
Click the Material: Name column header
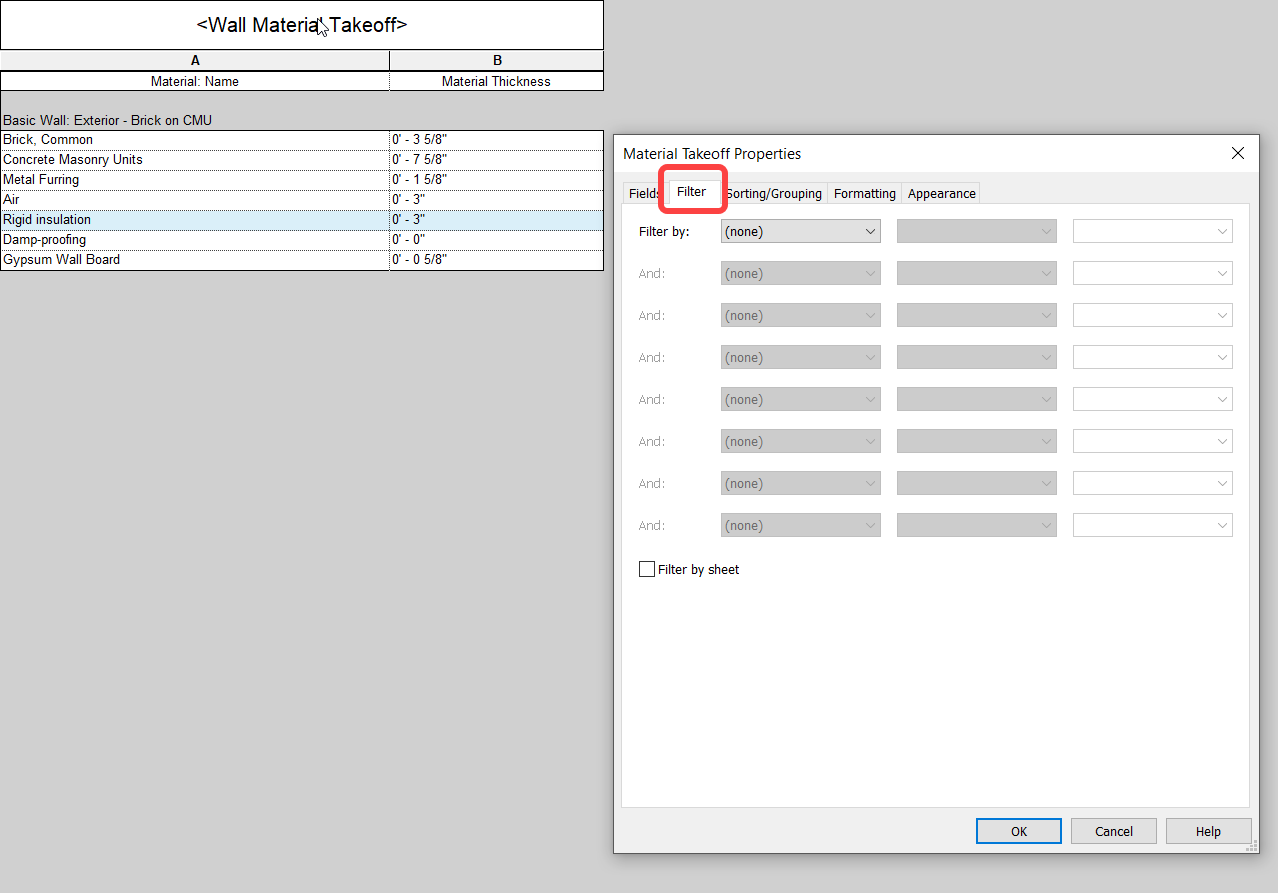195,81
